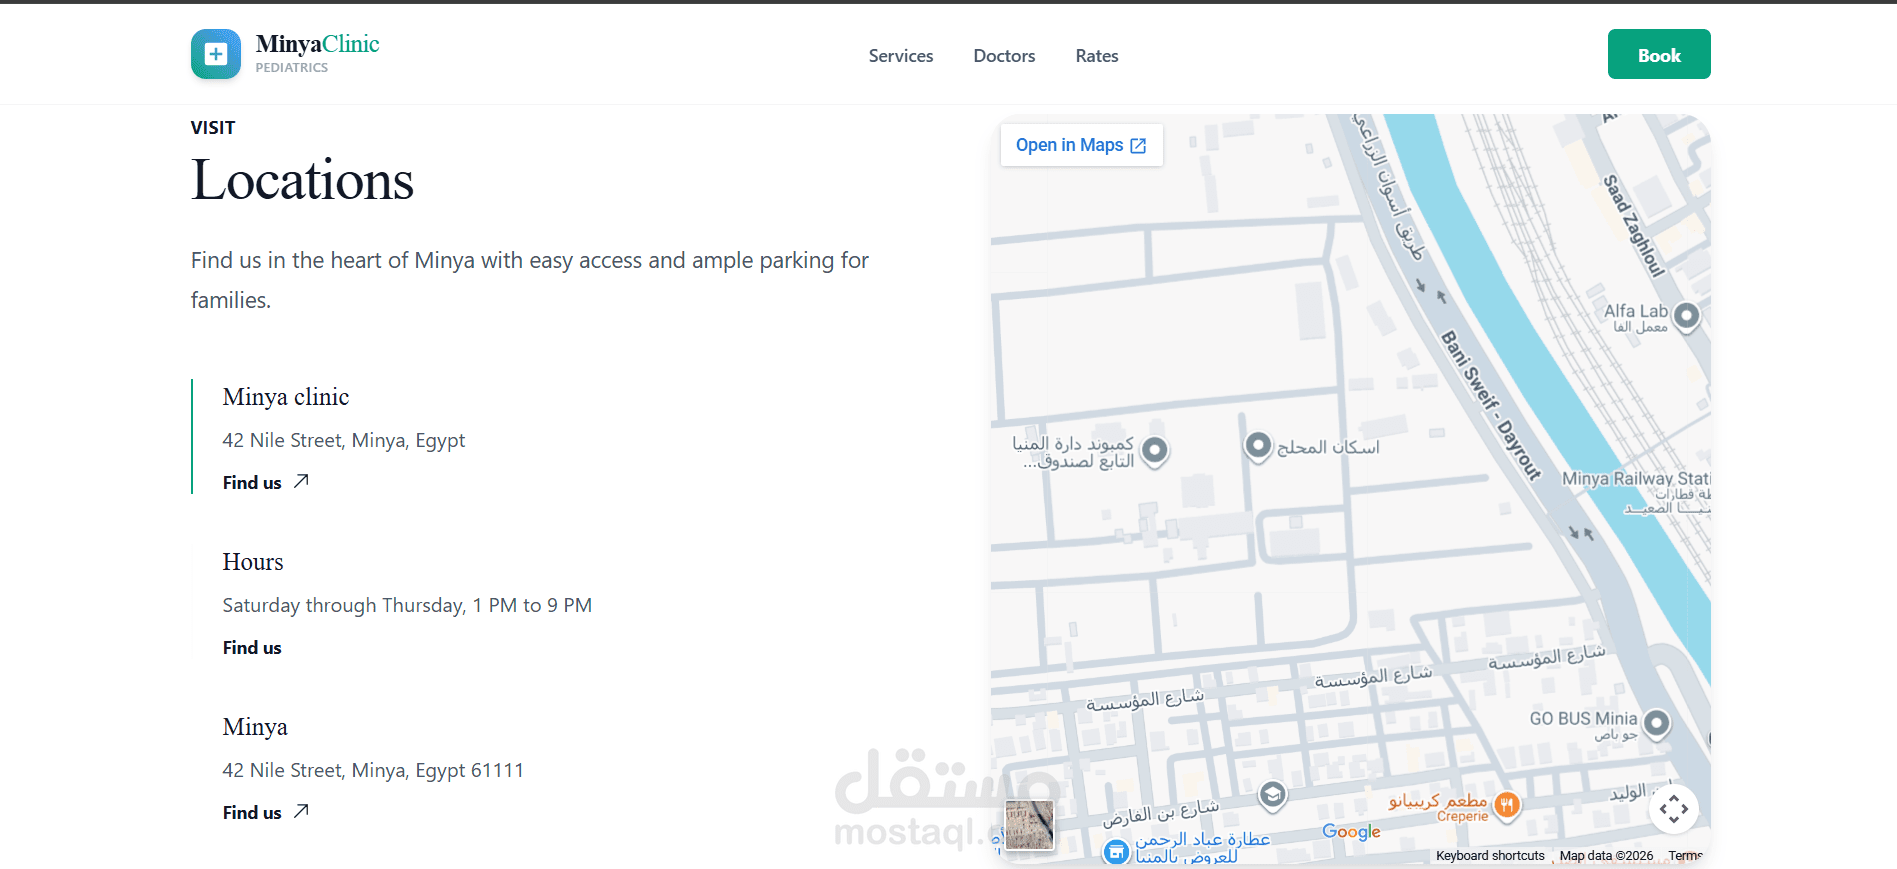Screen dimensions: 1897x869
Task: Click the Minya Railway Station map label
Action: click(x=1636, y=479)
